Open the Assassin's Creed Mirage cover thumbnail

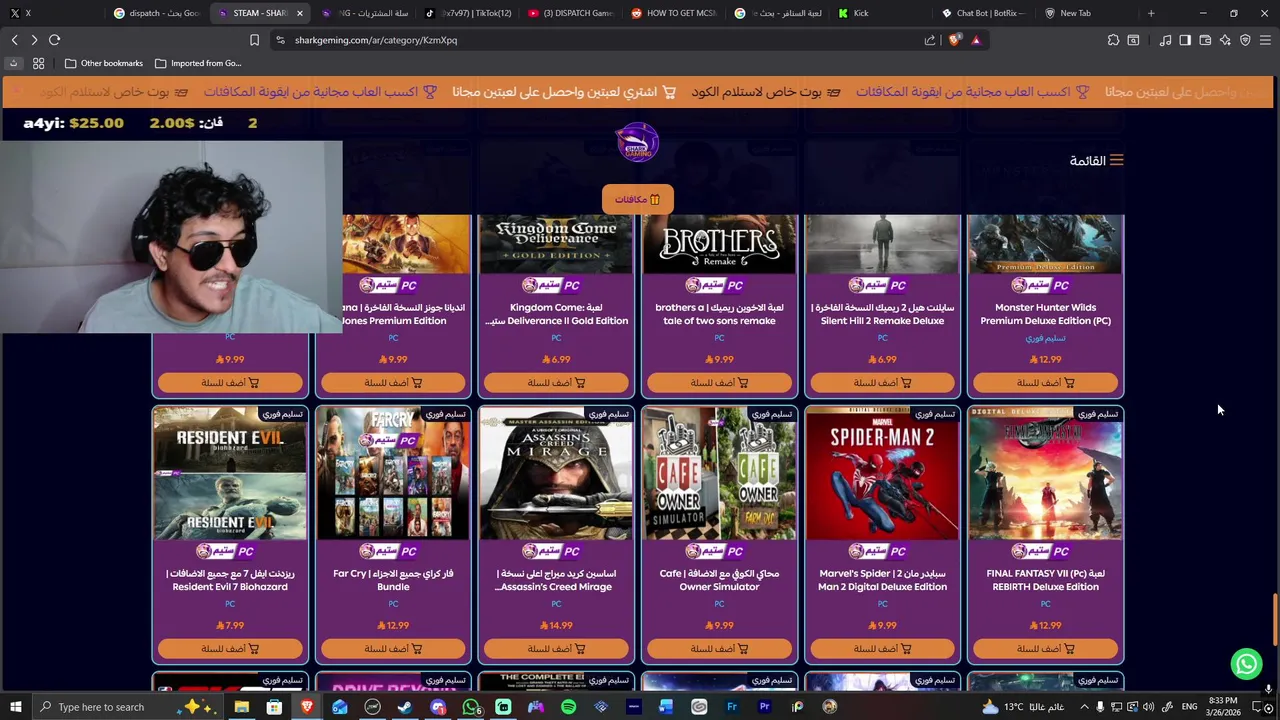(x=556, y=473)
